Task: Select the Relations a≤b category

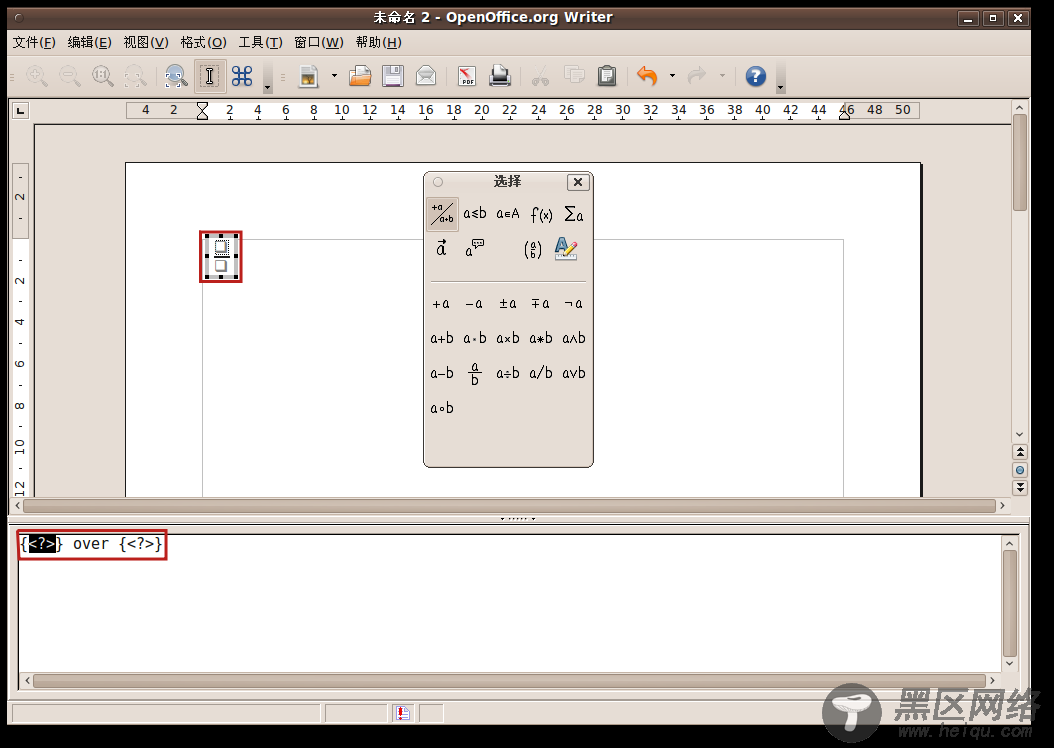Action: coord(475,214)
